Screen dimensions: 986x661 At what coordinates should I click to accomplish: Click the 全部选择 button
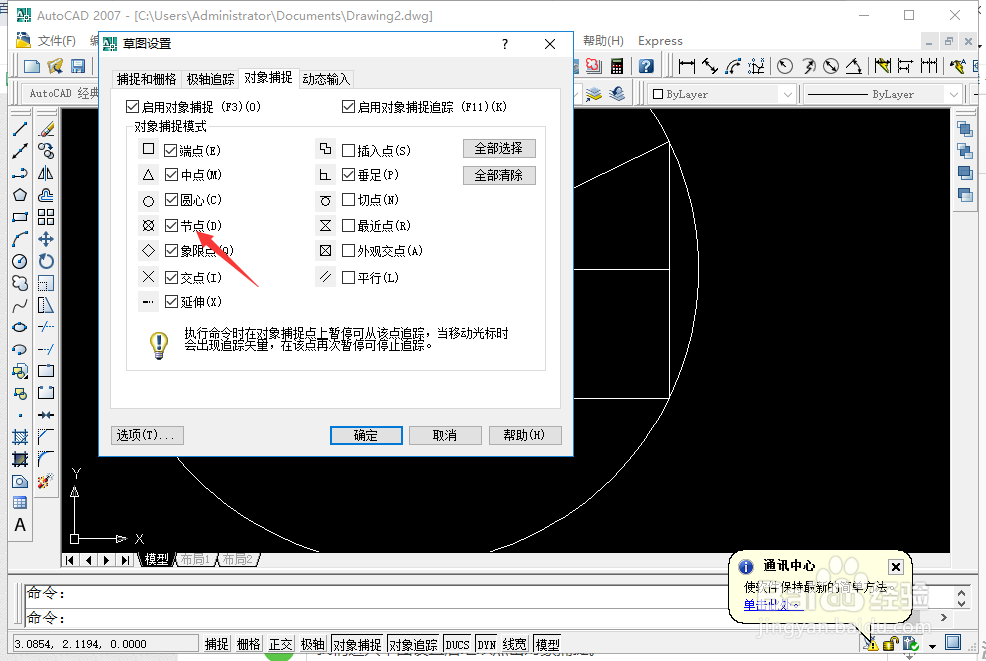coord(499,148)
